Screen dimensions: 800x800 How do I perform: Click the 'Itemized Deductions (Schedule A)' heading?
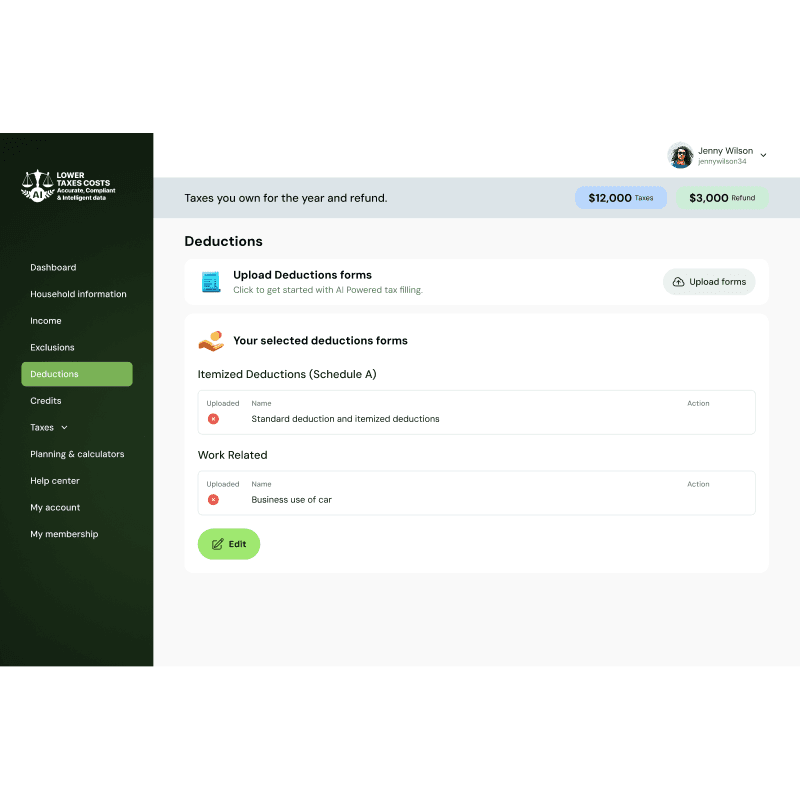(287, 374)
